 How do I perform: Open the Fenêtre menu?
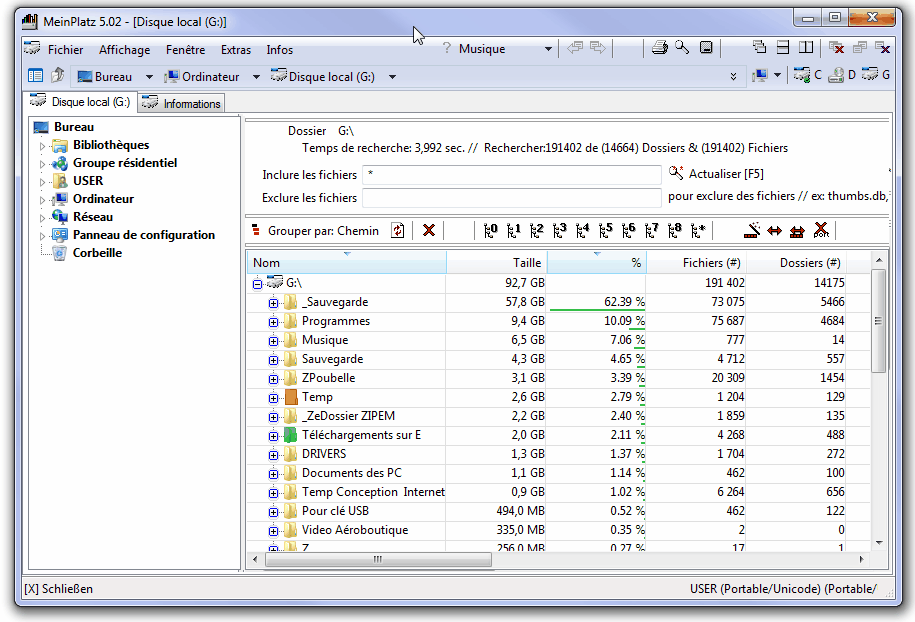click(x=186, y=50)
